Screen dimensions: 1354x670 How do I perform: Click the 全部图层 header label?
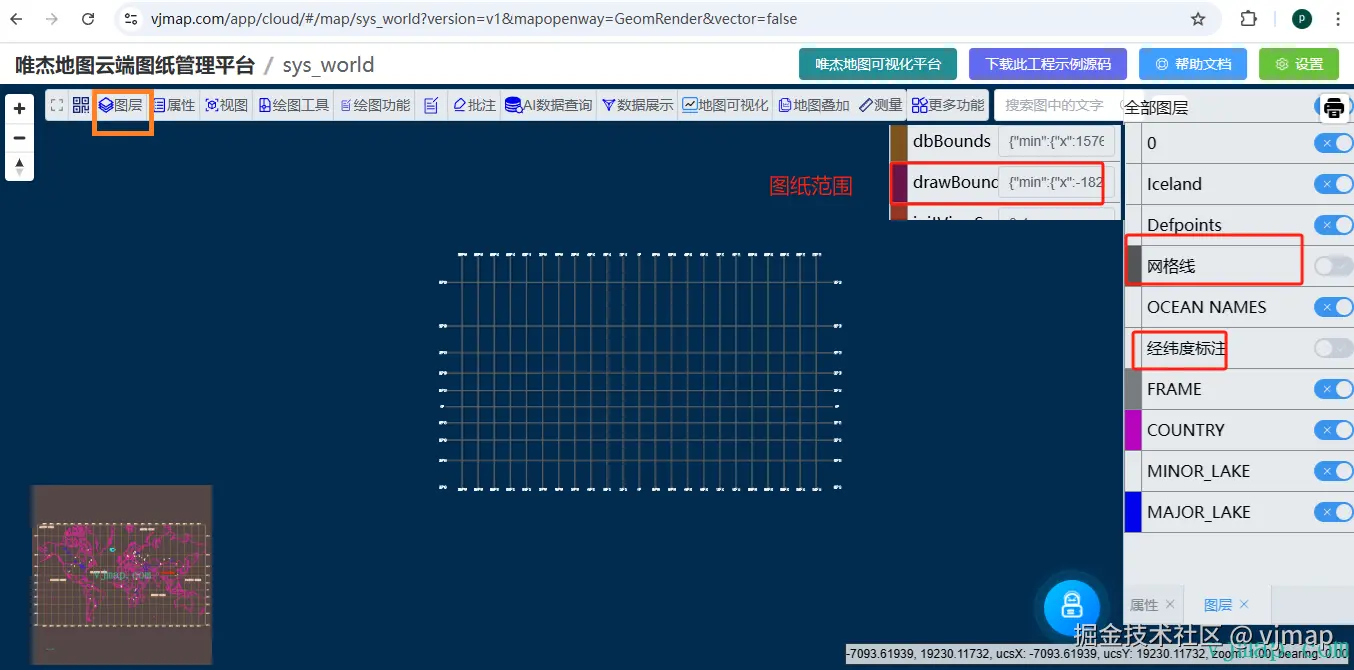[1156, 107]
